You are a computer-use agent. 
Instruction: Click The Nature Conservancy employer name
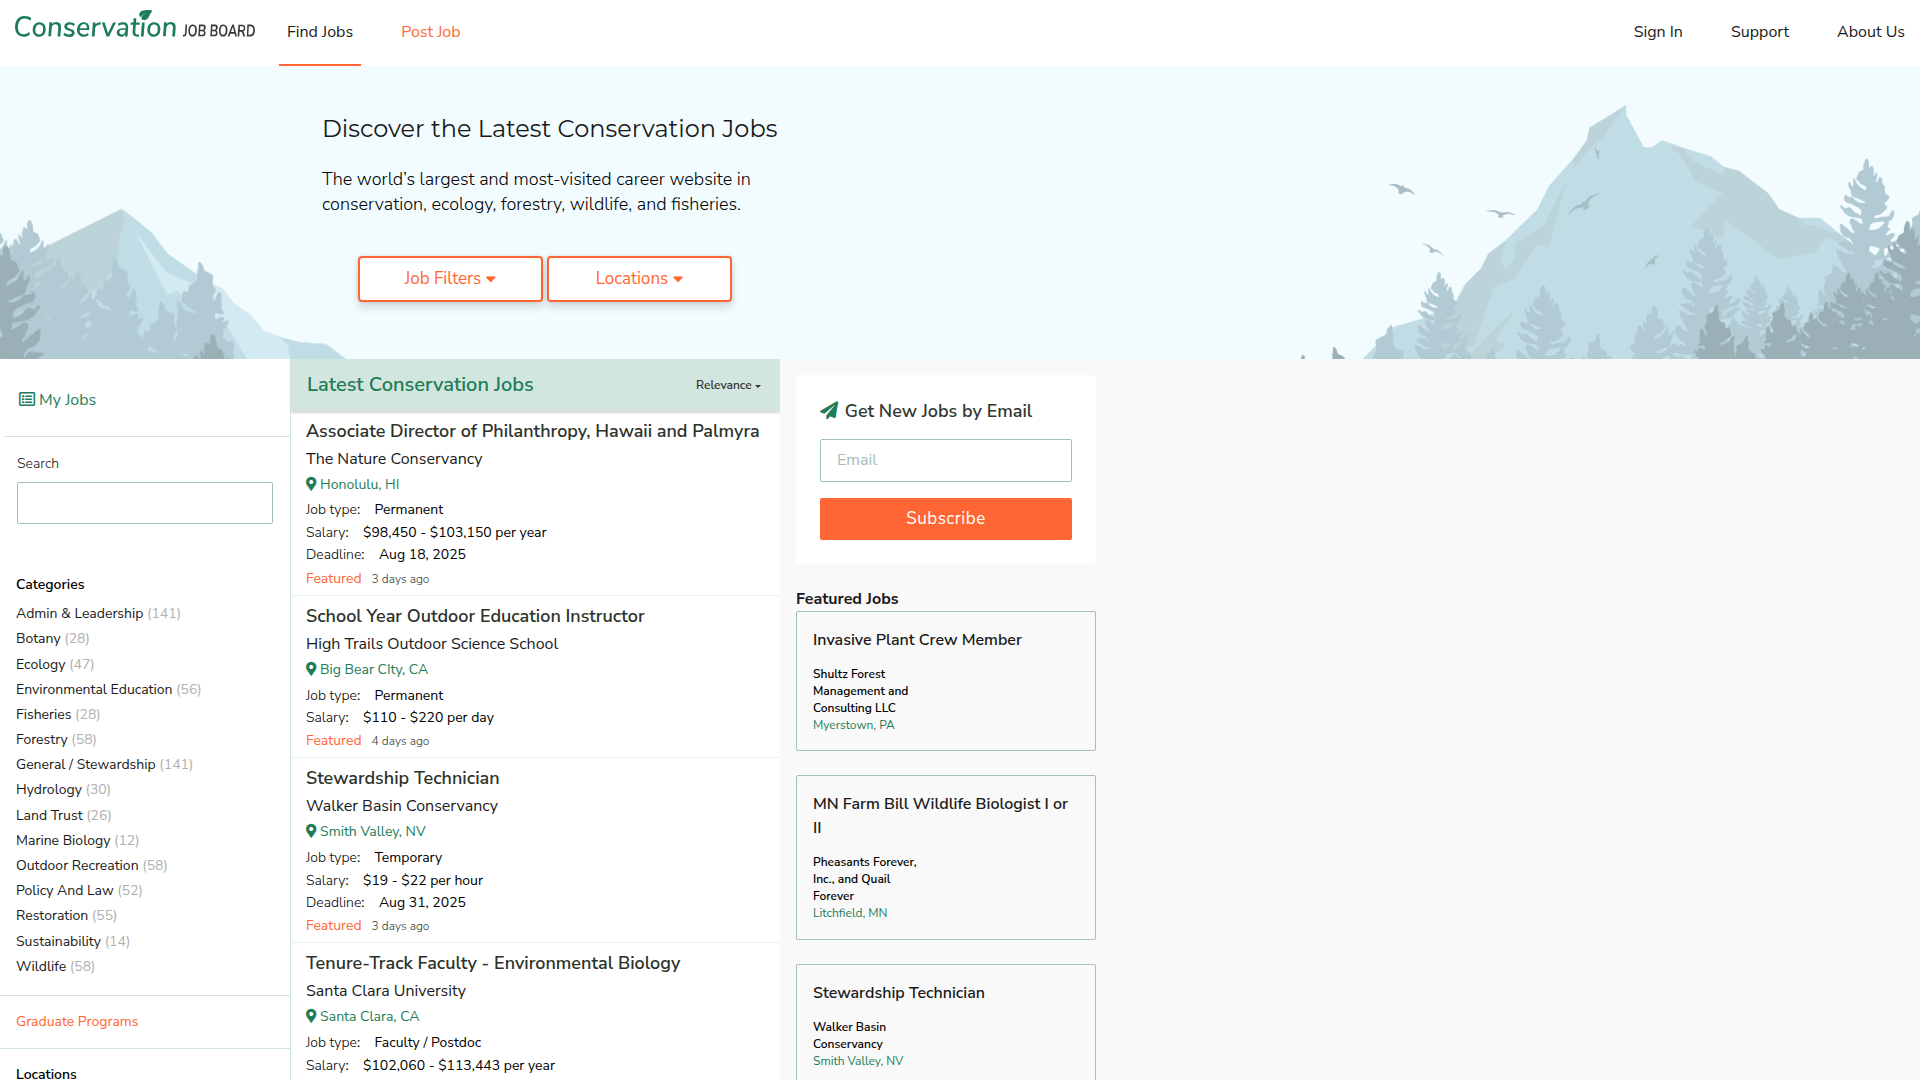394,459
